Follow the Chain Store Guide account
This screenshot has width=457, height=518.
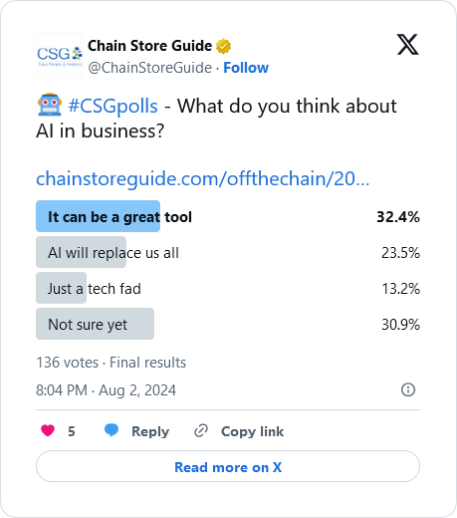point(246,68)
